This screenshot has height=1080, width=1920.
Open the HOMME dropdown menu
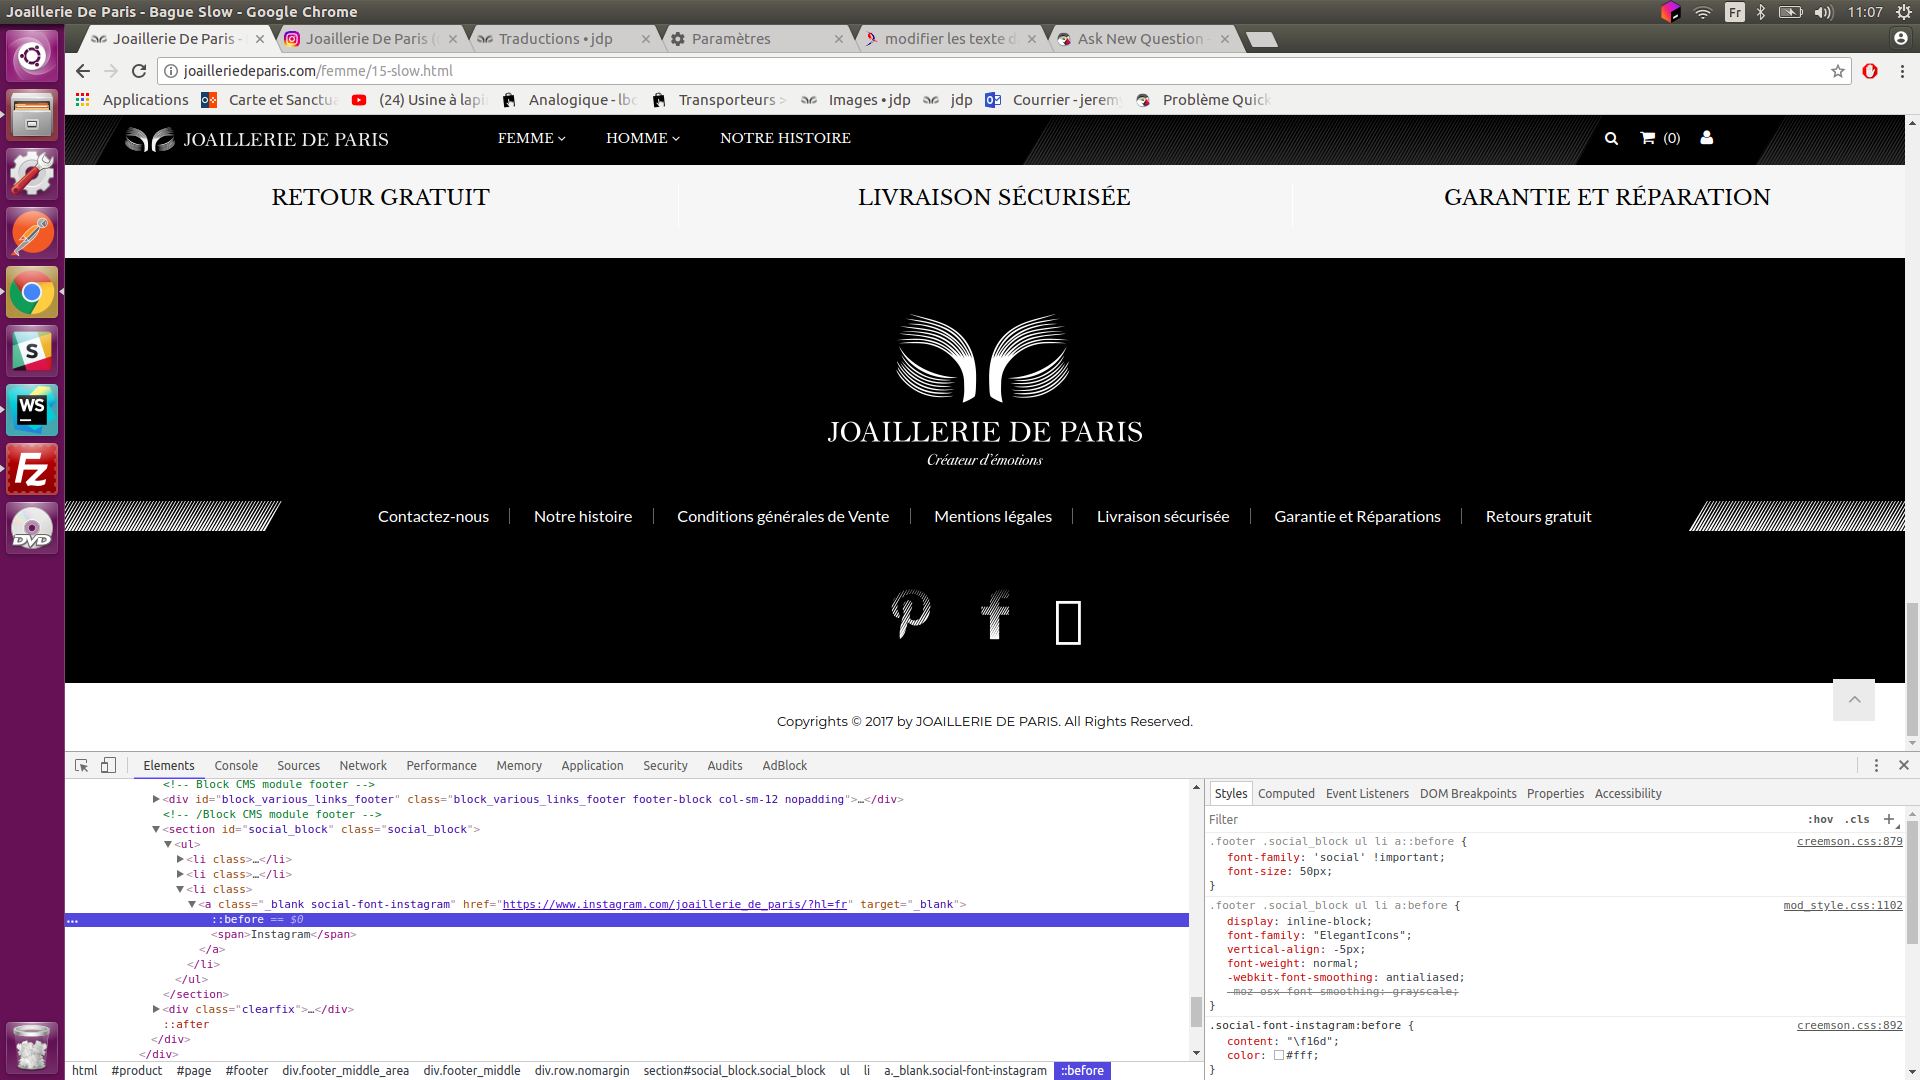tap(642, 138)
